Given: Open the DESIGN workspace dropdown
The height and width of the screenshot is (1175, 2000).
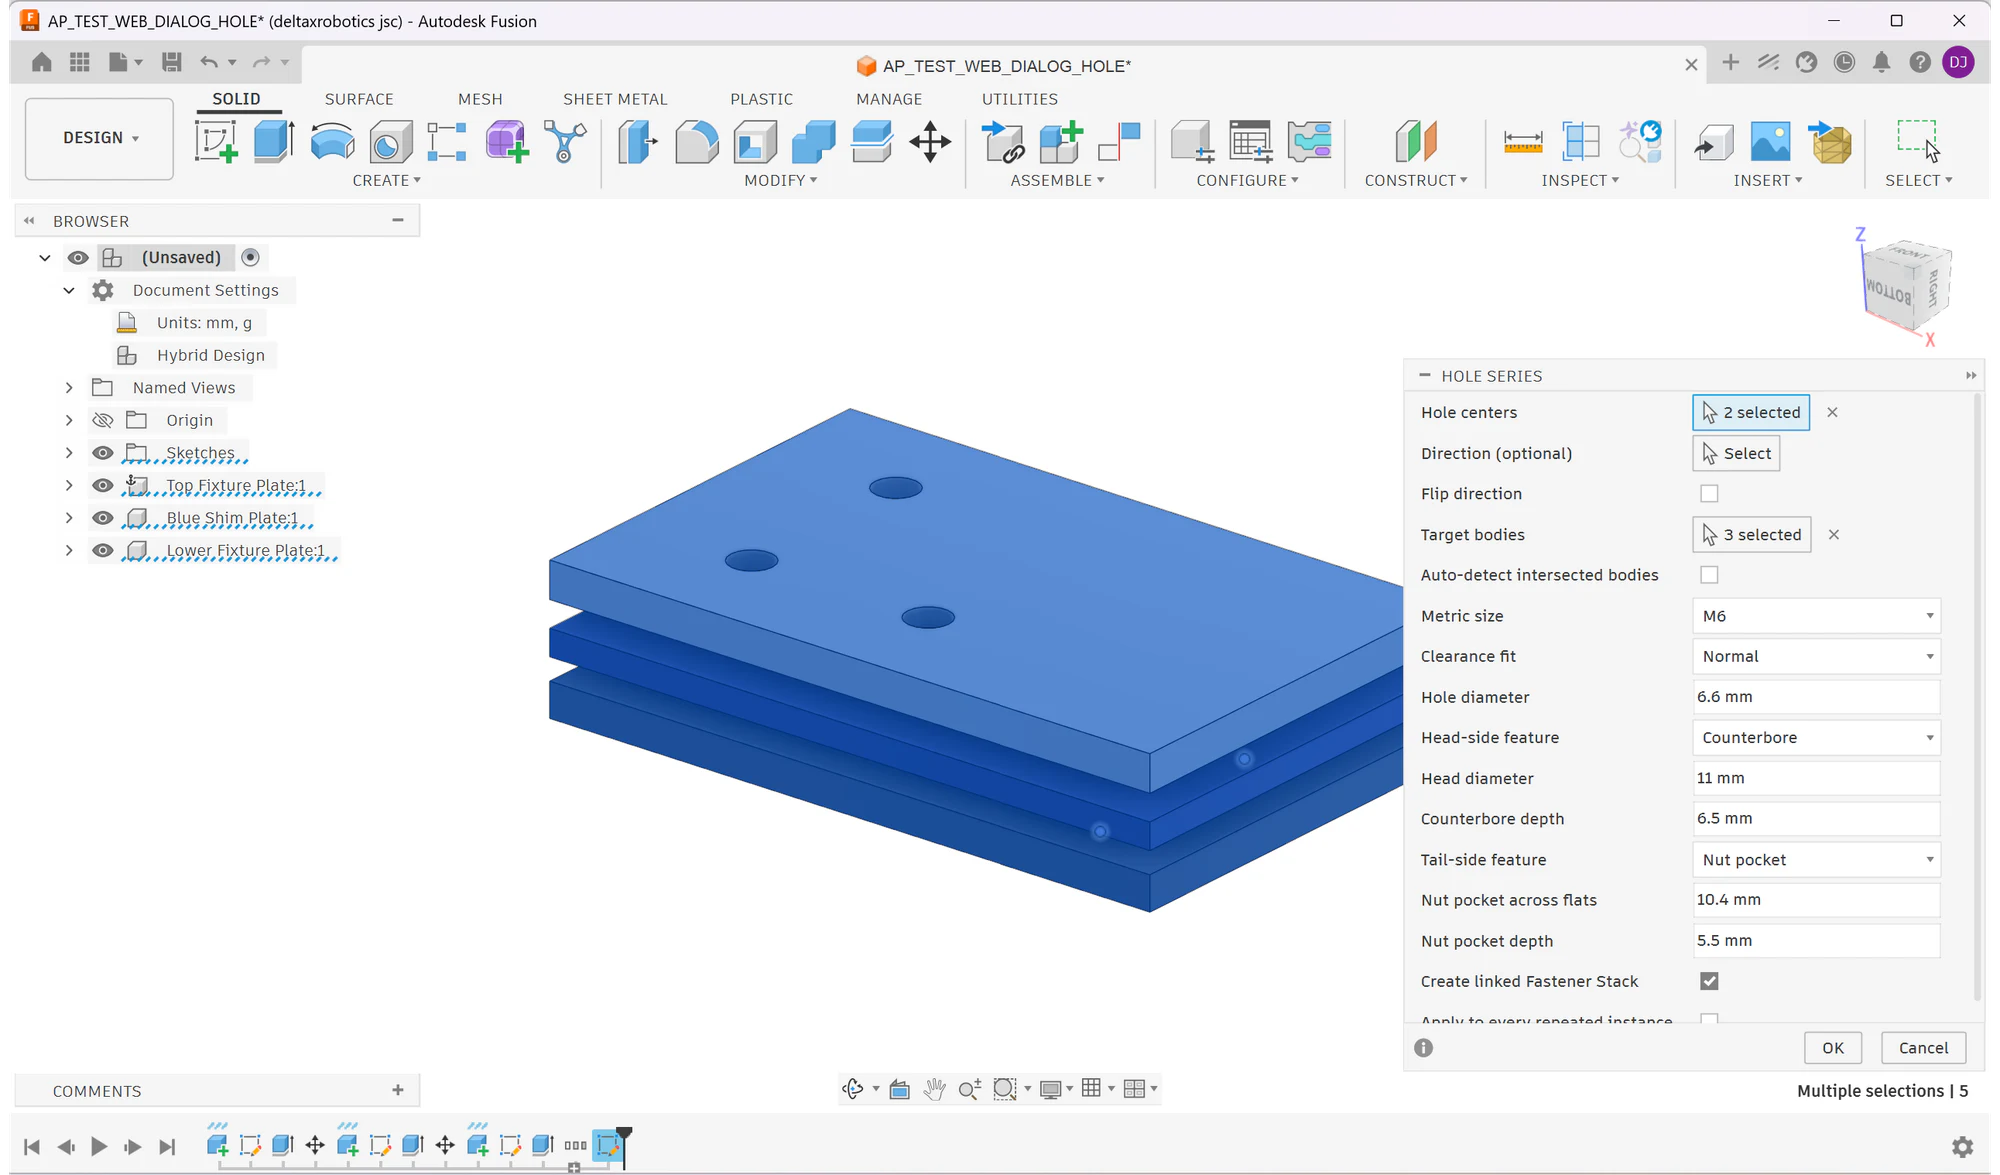Looking at the screenshot, I should [x=99, y=138].
